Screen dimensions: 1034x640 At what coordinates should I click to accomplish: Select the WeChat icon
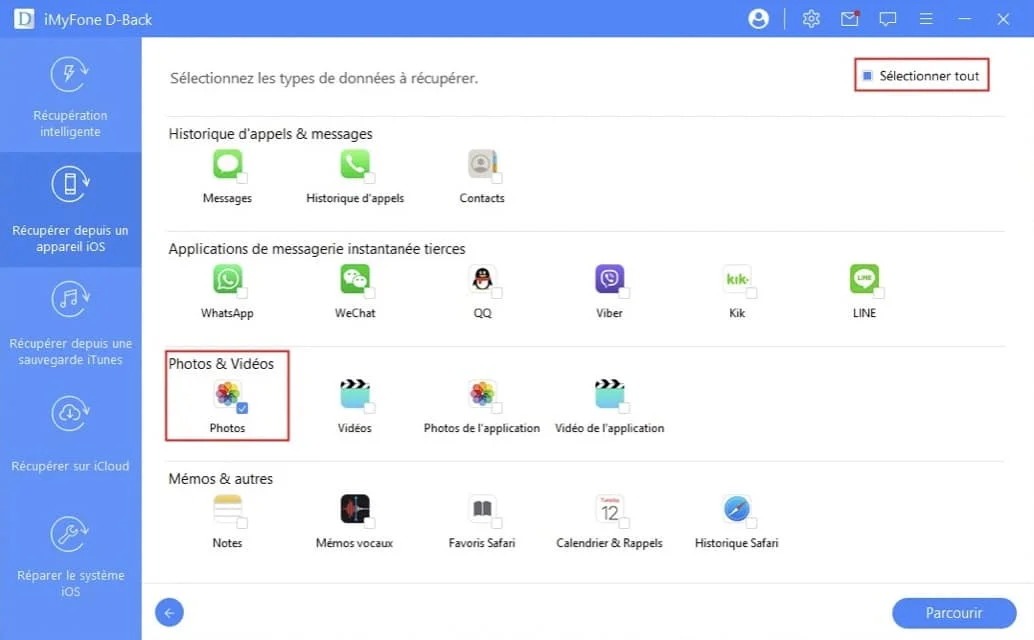[355, 279]
